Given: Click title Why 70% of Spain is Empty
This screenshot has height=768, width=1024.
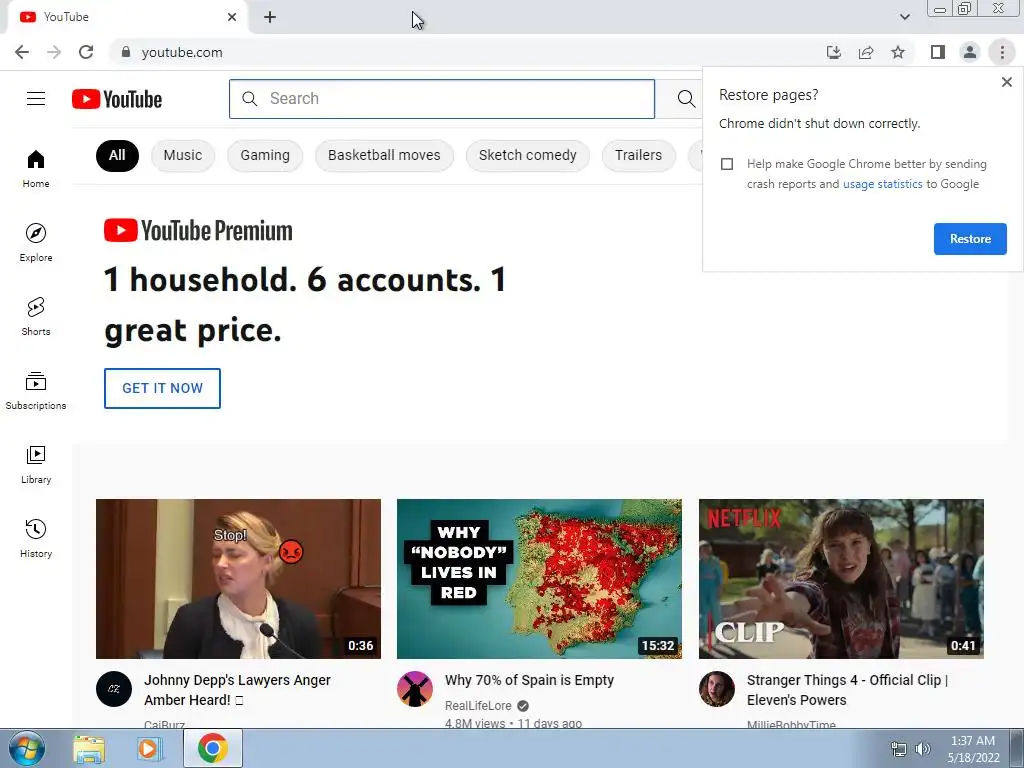Looking at the screenshot, I should 530,680.
